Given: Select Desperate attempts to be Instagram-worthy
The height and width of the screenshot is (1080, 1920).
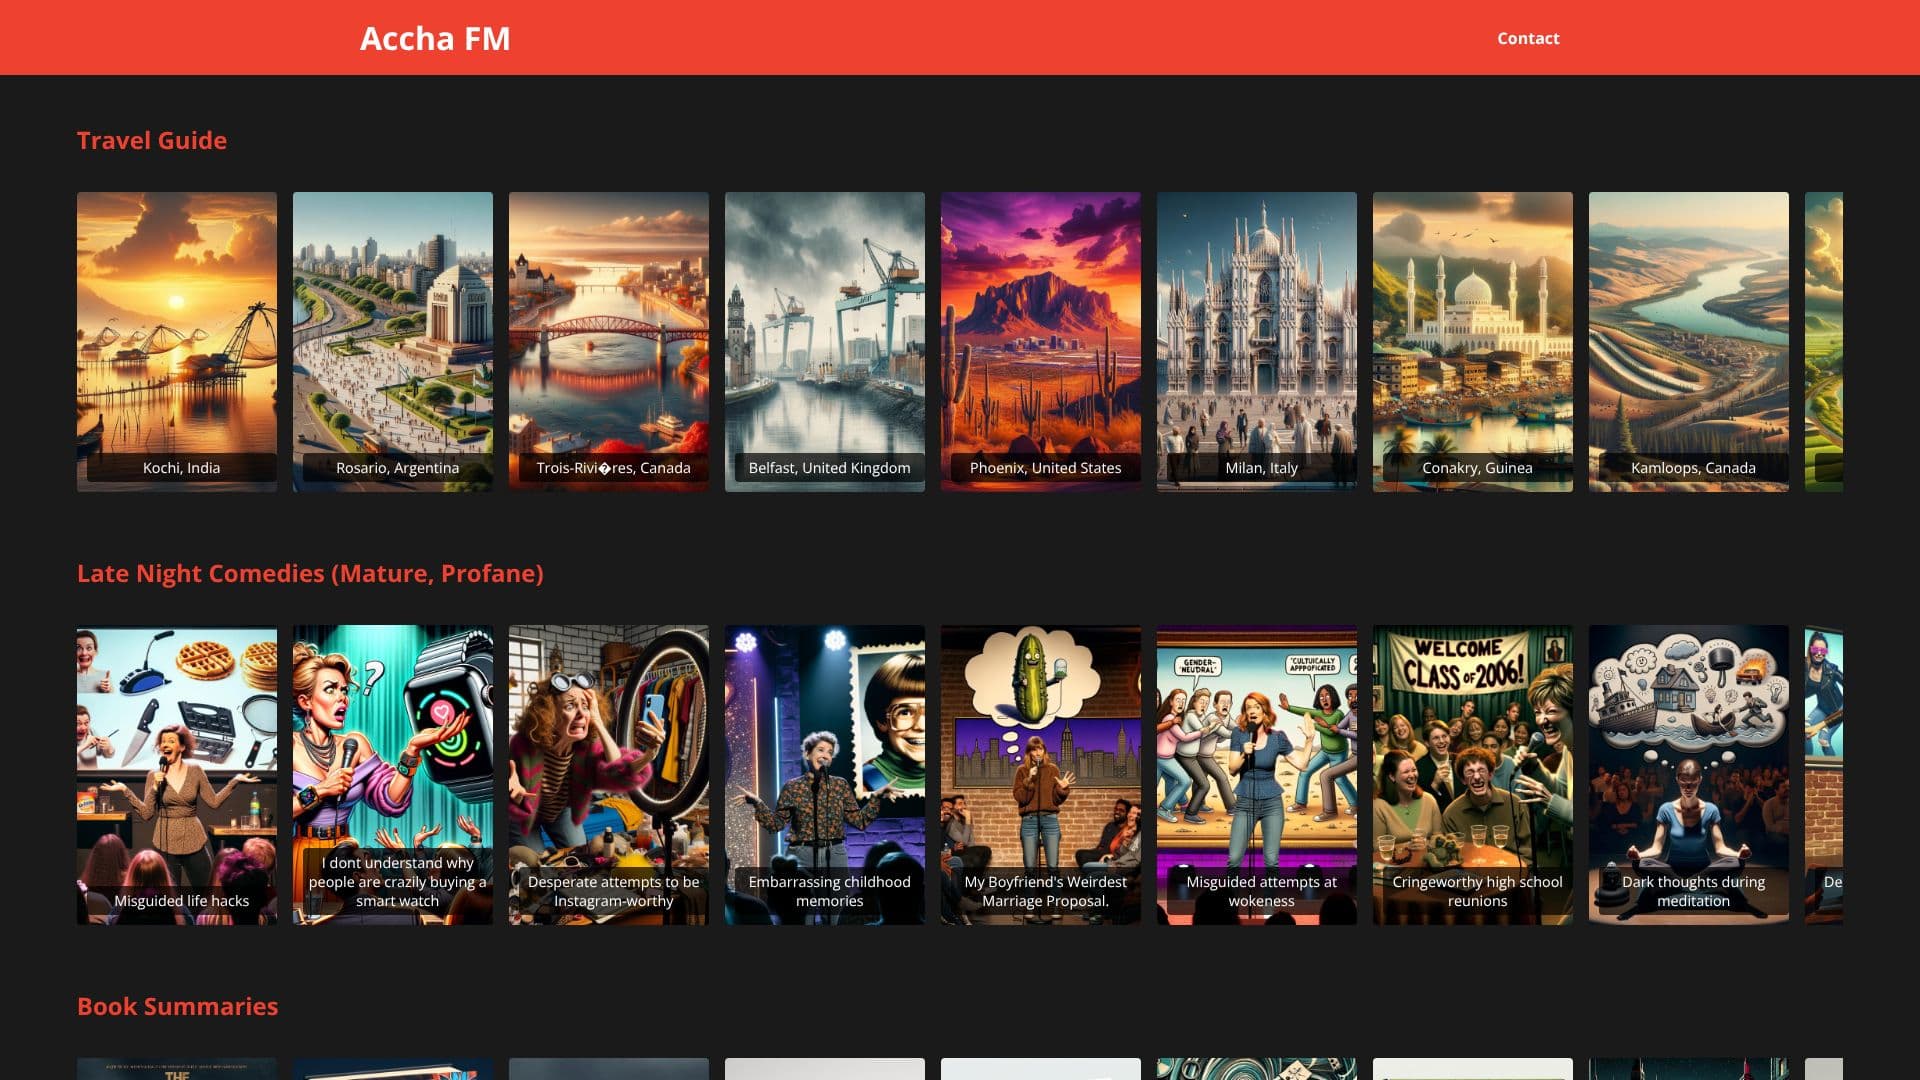Looking at the screenshot, I should click(609, 775).
